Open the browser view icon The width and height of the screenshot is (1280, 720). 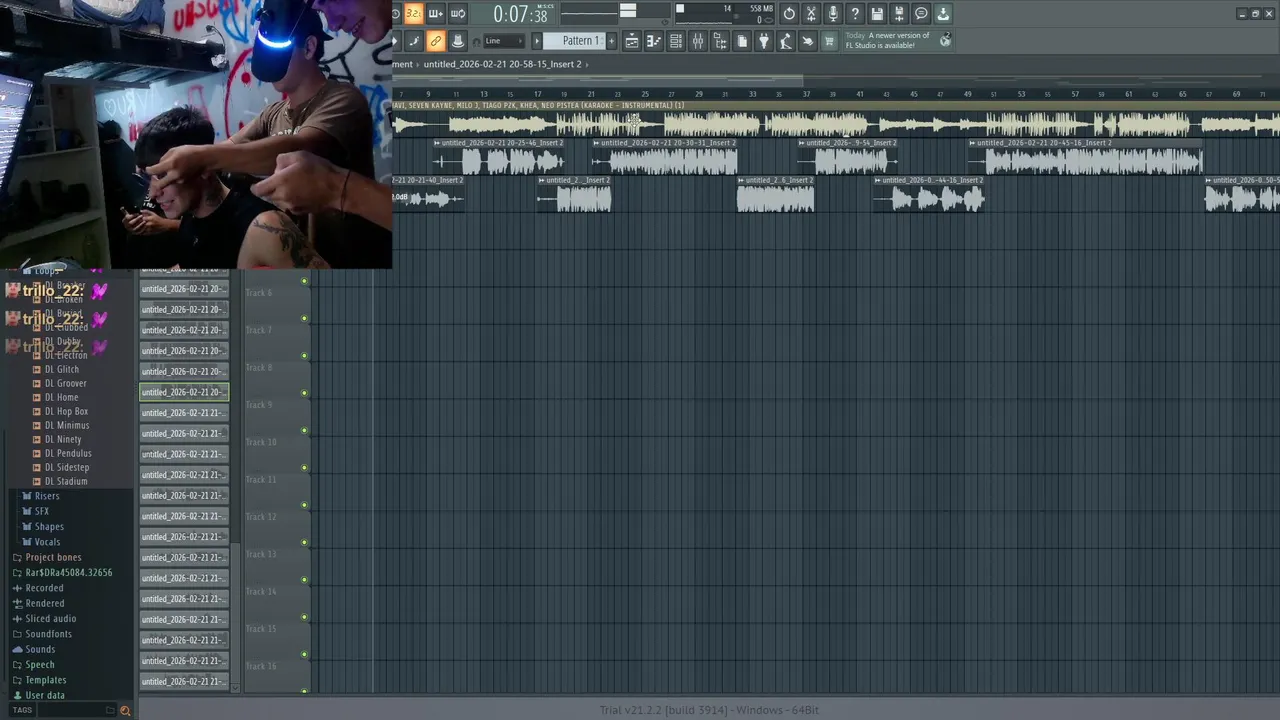pos(720,41)
